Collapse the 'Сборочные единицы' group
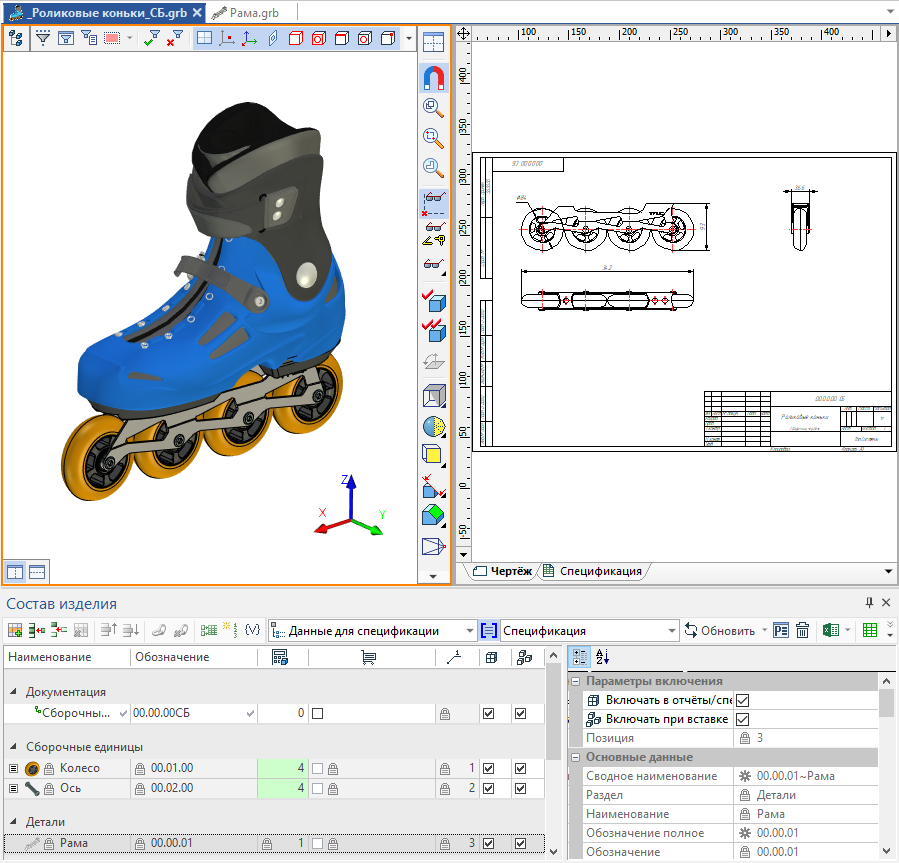This screenshot has width=899, height=863. coord(14,747)
